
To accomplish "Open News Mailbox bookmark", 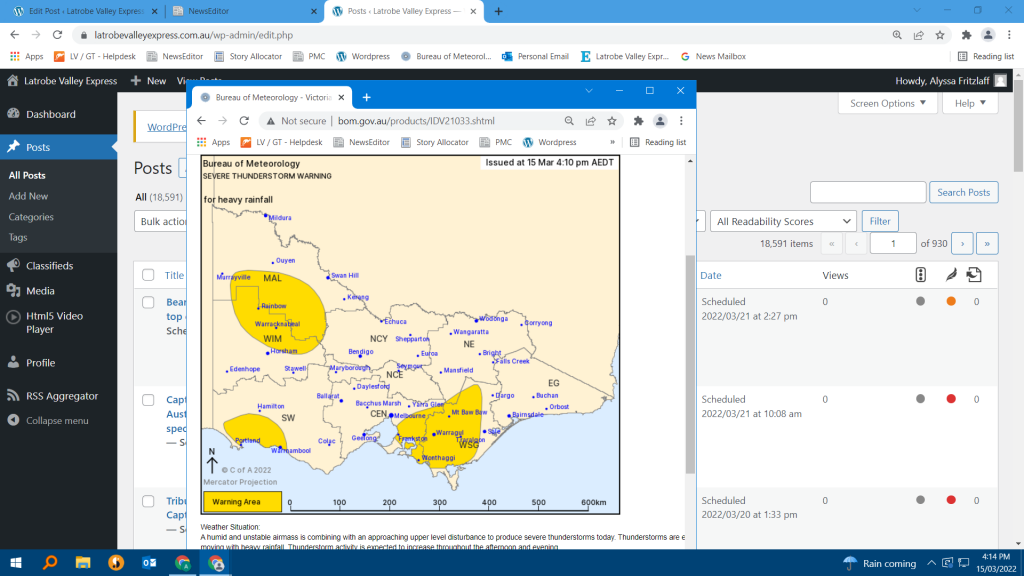I will (x=713, y=56).
